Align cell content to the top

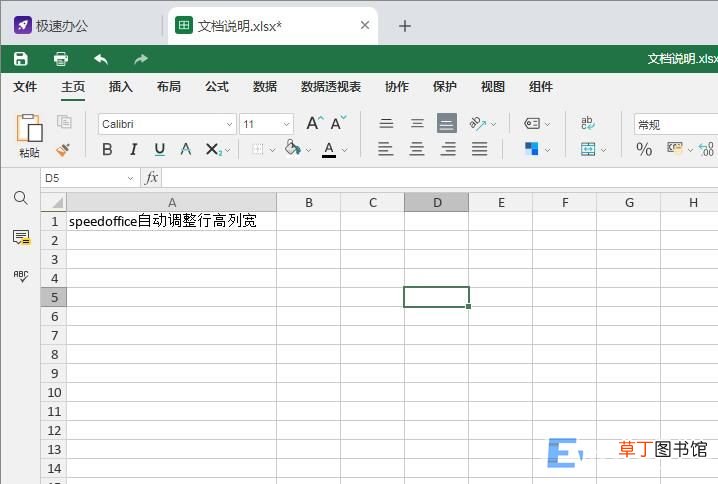tap(386, 123)
